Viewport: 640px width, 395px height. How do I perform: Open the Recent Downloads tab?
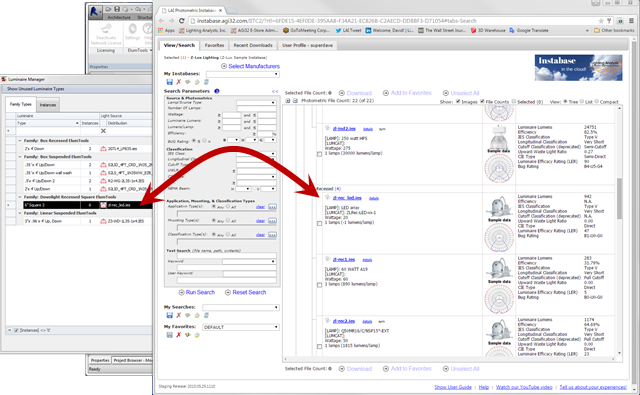[x=253, y=45]
